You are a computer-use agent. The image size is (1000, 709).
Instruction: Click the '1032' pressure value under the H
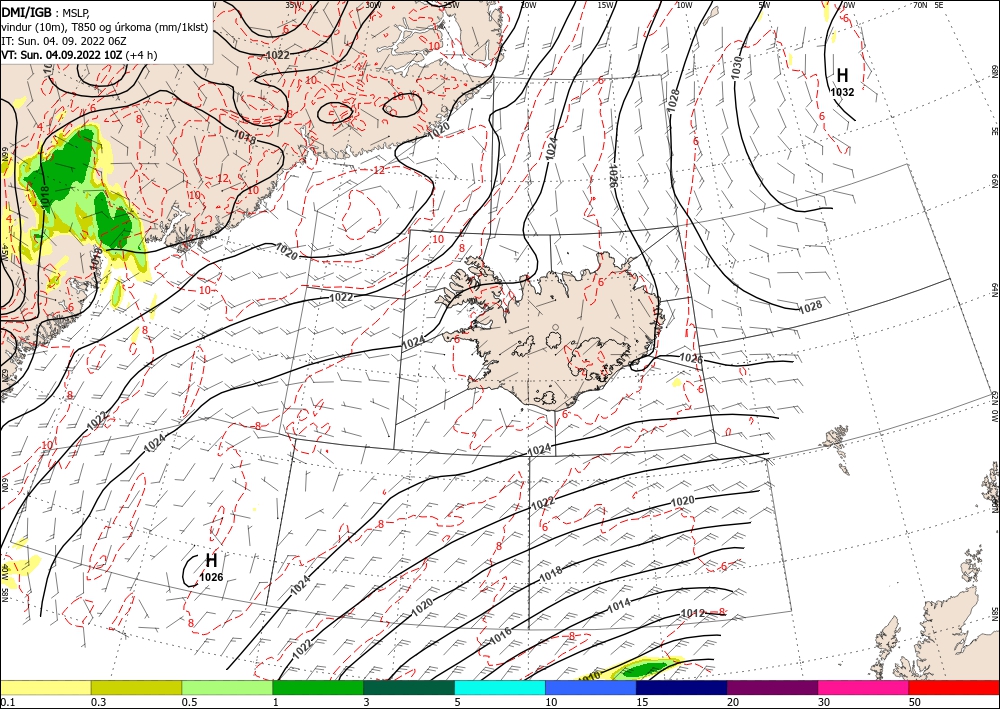click(x=842, y=92)
